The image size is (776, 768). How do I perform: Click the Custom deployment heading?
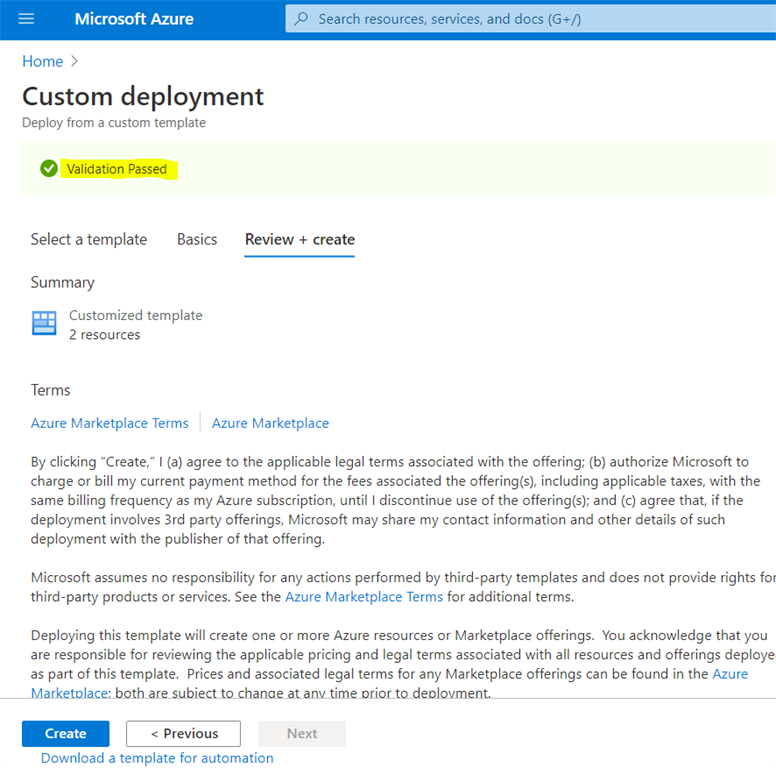[x=143, y=96]
